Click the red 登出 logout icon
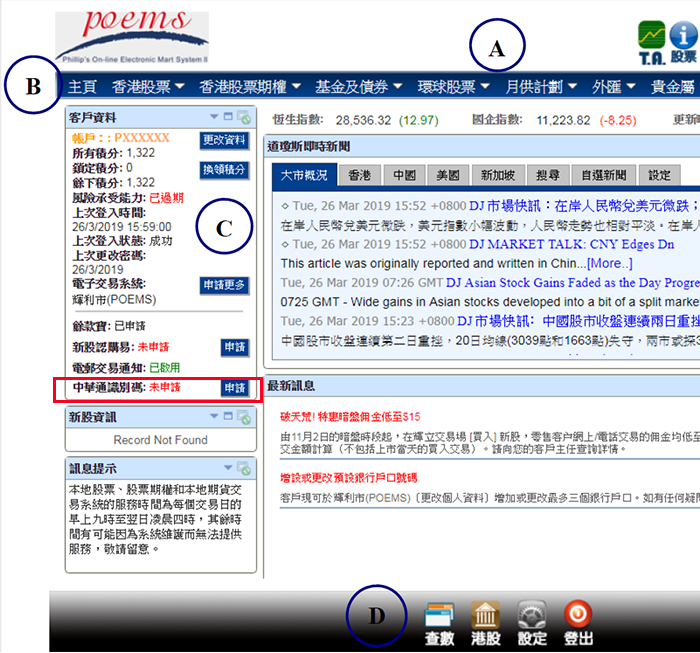 pos(578,622)
